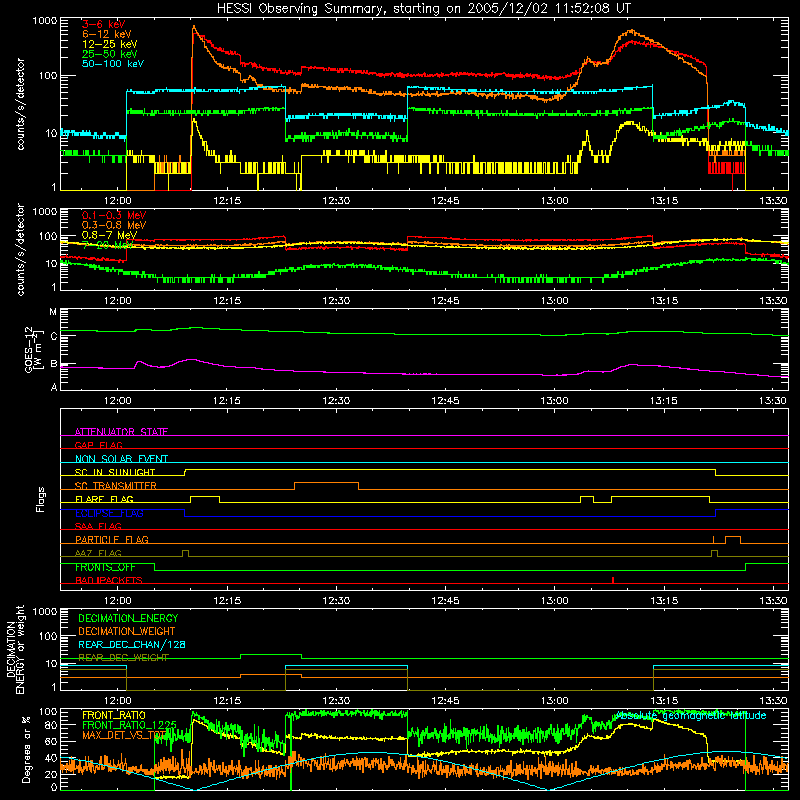
Task: Click the 'FRONT_RATIO' legend label
Action: (x=114, y=715)
